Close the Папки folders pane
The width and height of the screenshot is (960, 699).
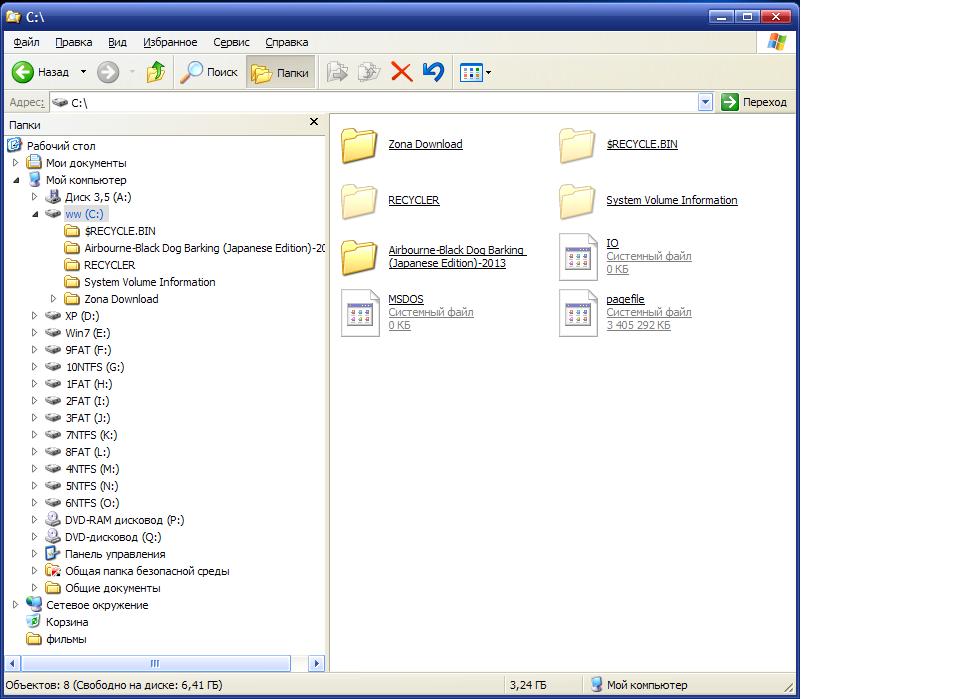[x=313, y=122]
